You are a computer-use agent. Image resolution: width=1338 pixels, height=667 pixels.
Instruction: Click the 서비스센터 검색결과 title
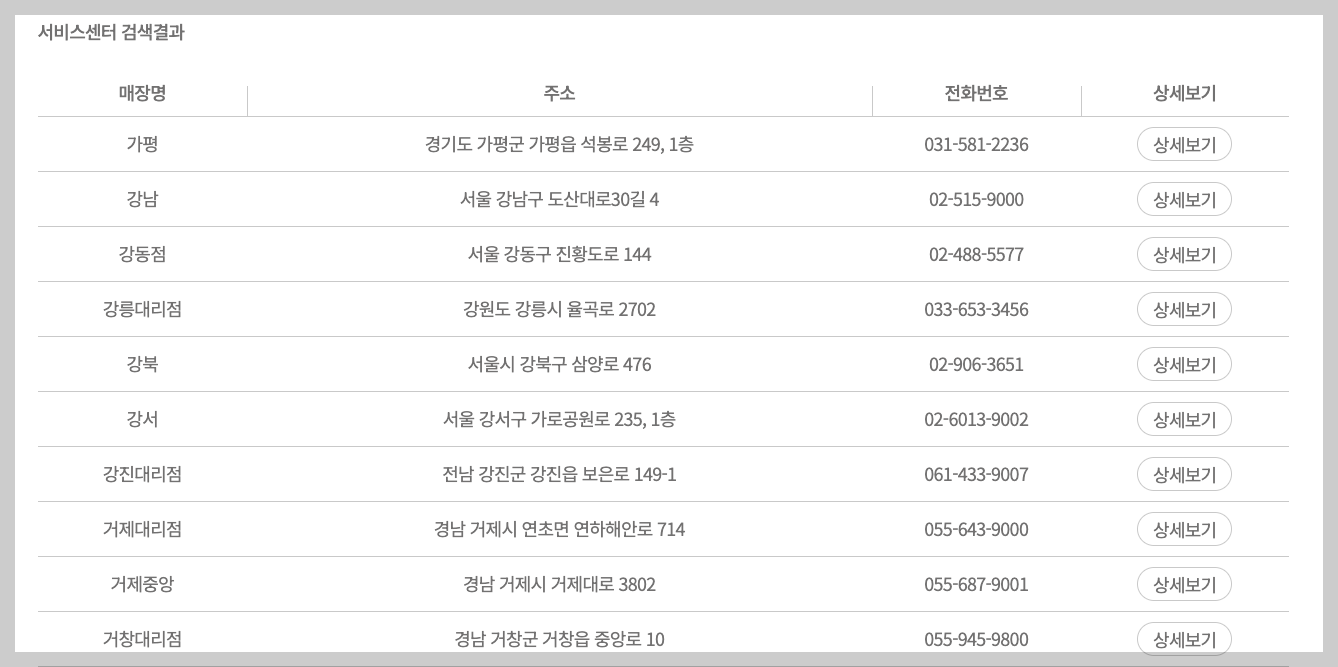(110, 31)
